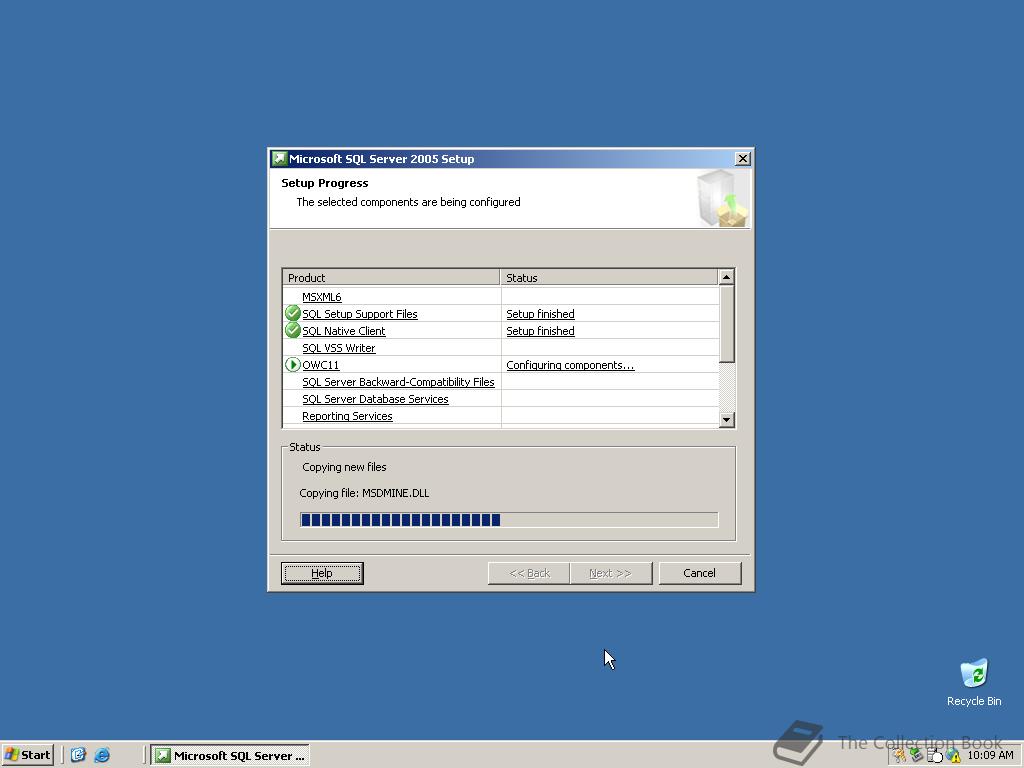The height and width of the screenshot is (768, 1024).
Task: Click the product list scroll up arrow
Action: pos(726,277)
